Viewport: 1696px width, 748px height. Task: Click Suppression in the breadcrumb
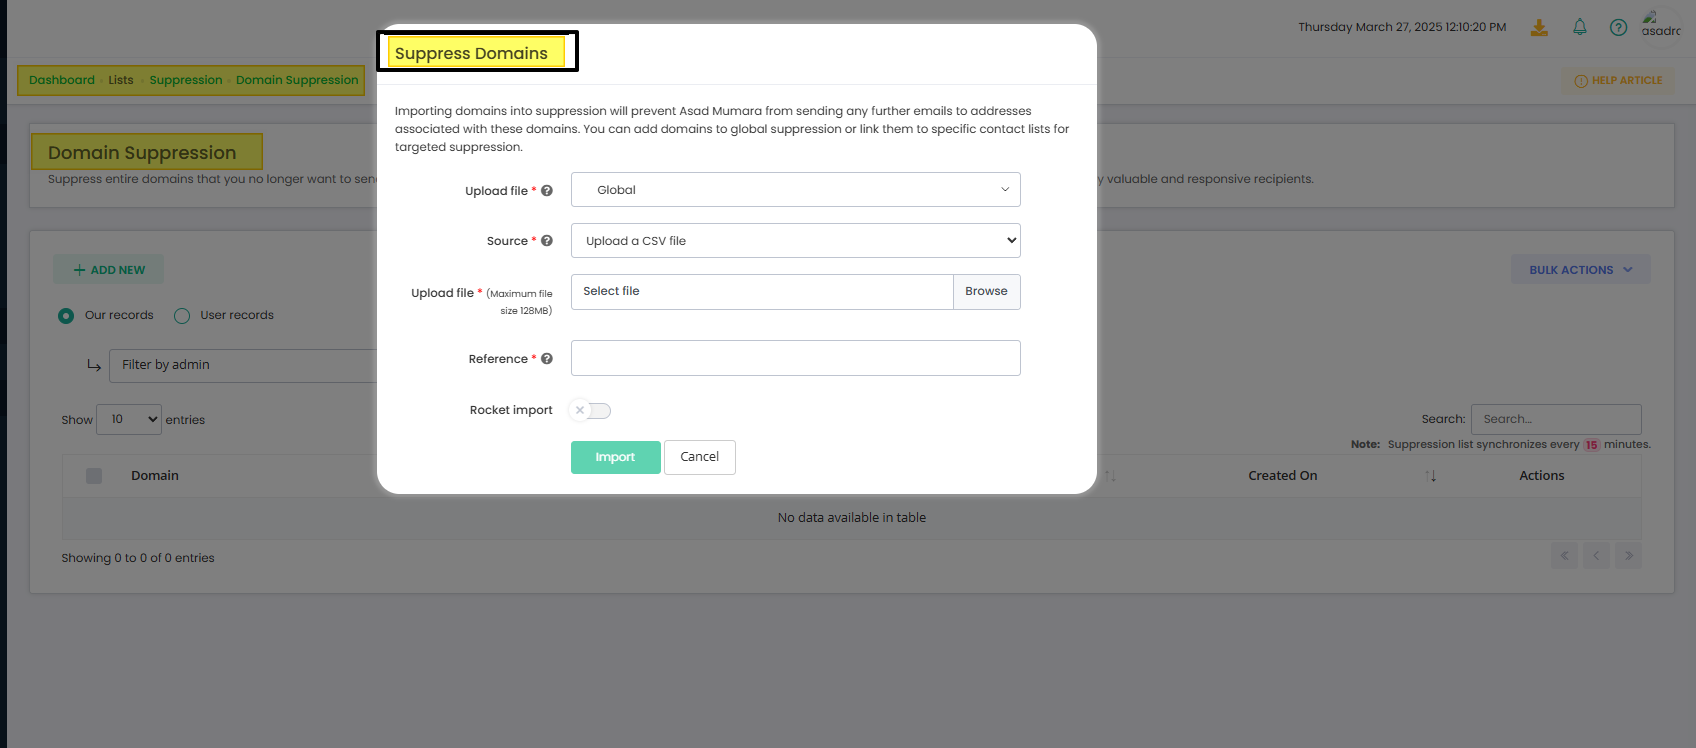186,80
